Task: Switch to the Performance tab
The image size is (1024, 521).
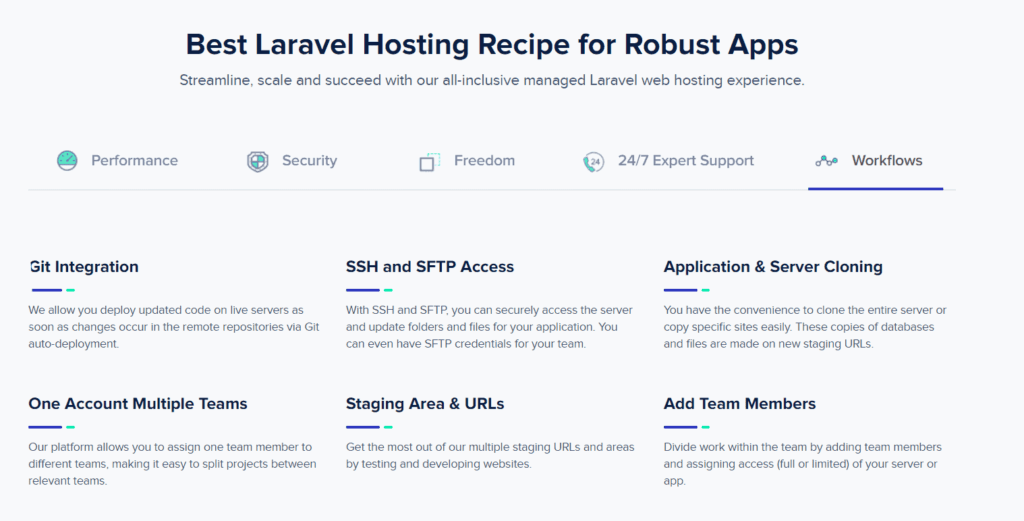Action: (135, 161)
